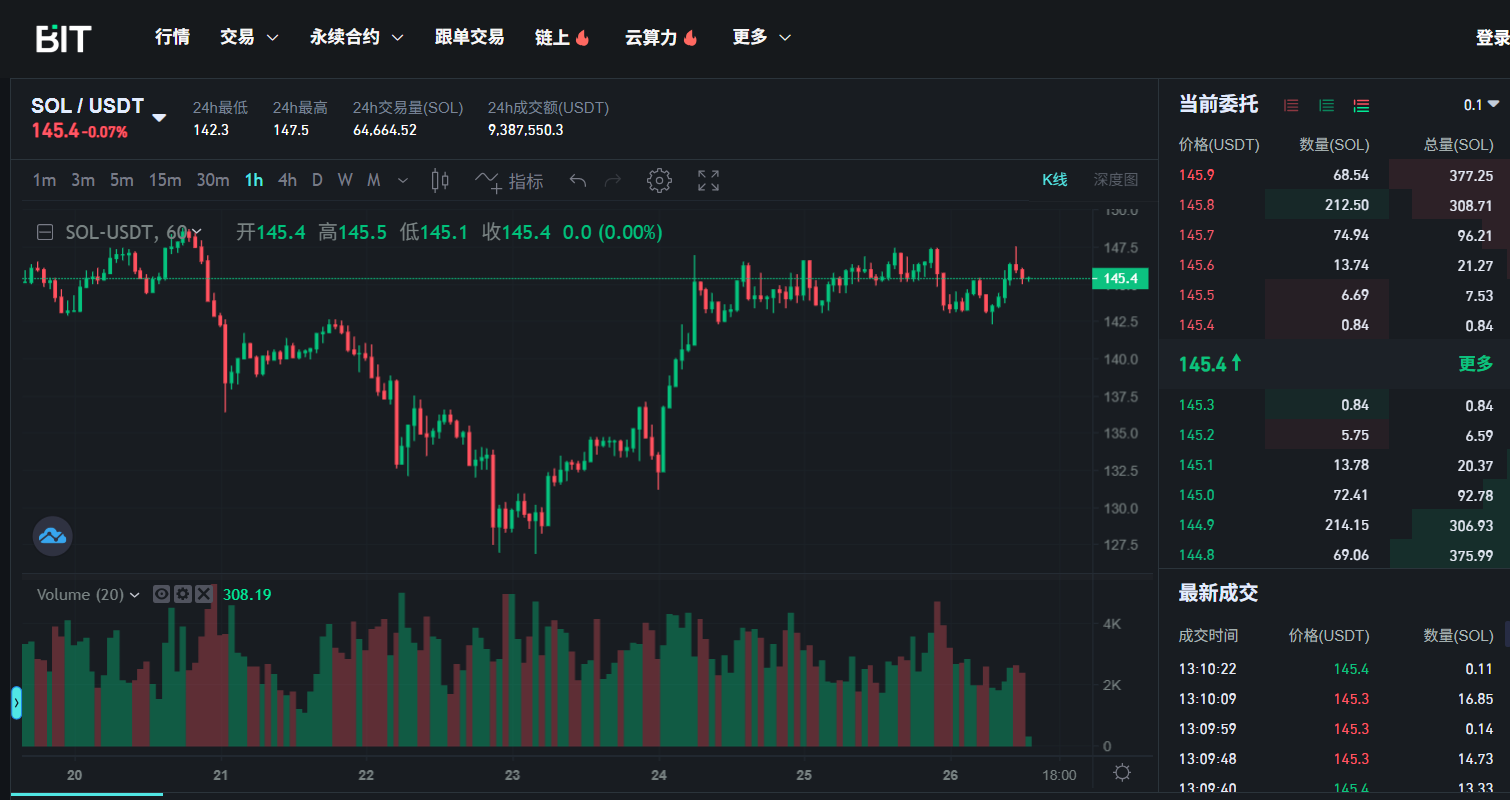The height and width of the screenshot is (800, 1510).
Task: Open the axis settings gear at chart corner
Action: (x=1122, y=773)
